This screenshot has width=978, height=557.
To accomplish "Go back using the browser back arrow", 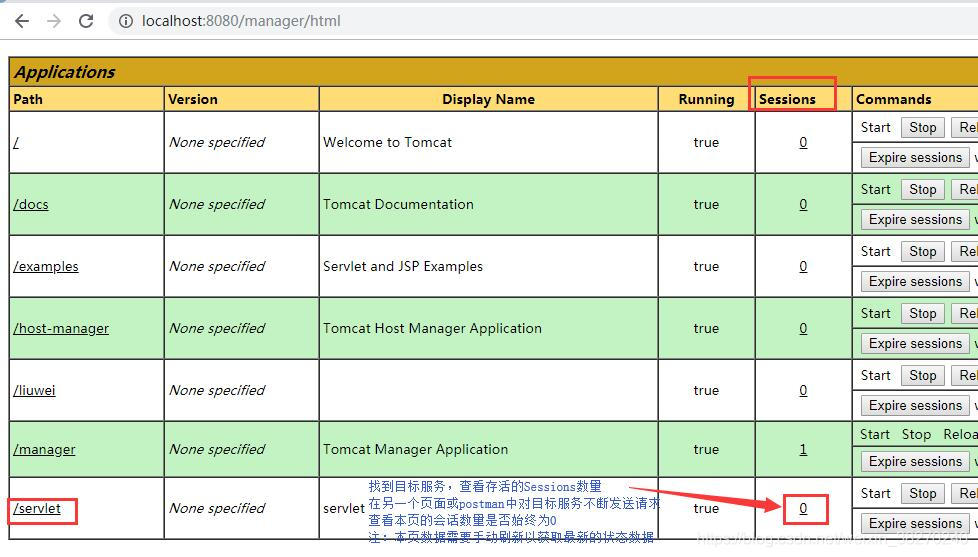I will pyautogui.click(x=22, y=21).
